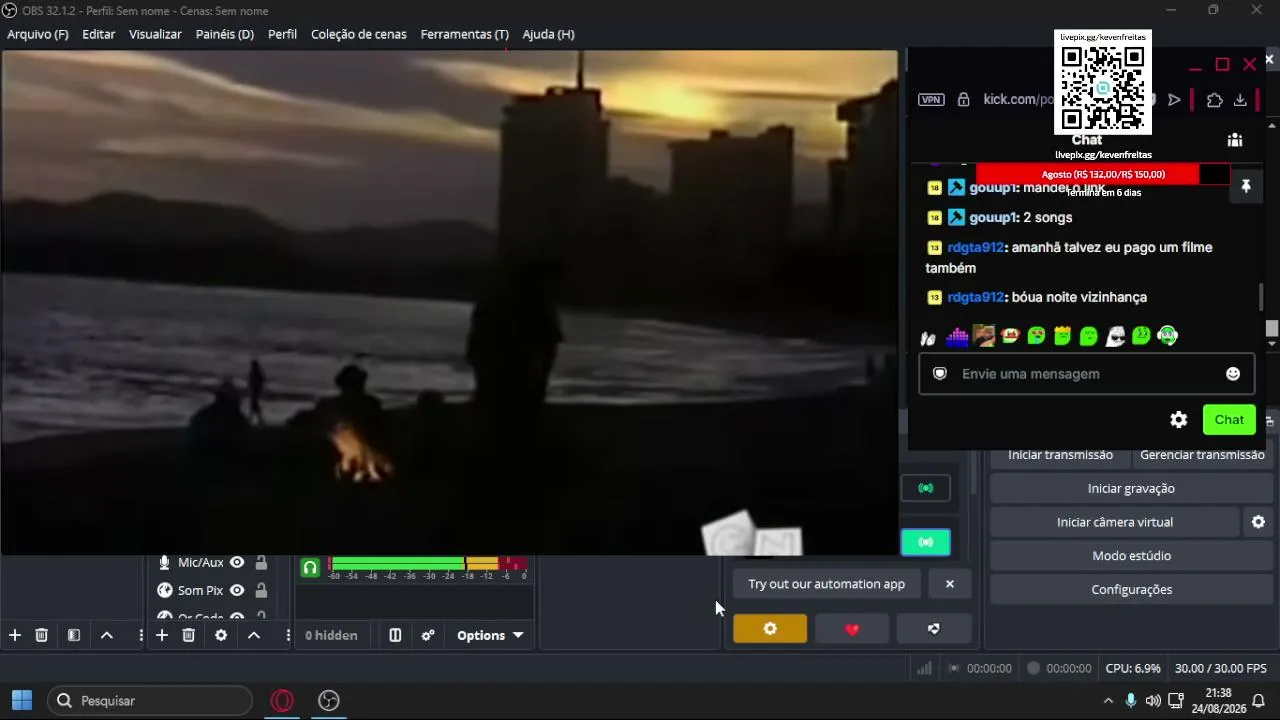The image size is (1280, 720).
Task: Open the Coleção de cenas menu
Action: click(359, 34)
